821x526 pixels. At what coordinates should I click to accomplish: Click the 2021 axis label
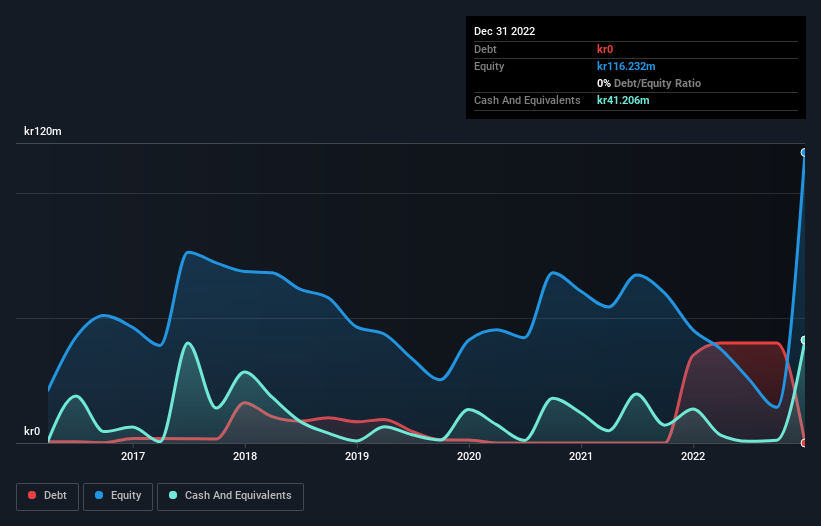(x=581, y=456)
